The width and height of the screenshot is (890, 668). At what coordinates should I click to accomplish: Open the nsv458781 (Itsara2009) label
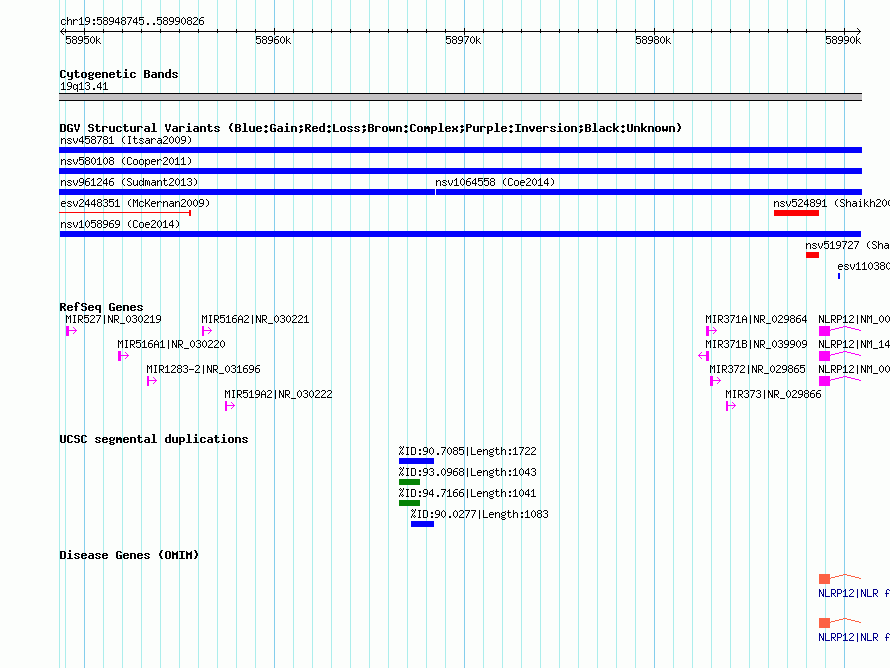(x=126, y=140)
